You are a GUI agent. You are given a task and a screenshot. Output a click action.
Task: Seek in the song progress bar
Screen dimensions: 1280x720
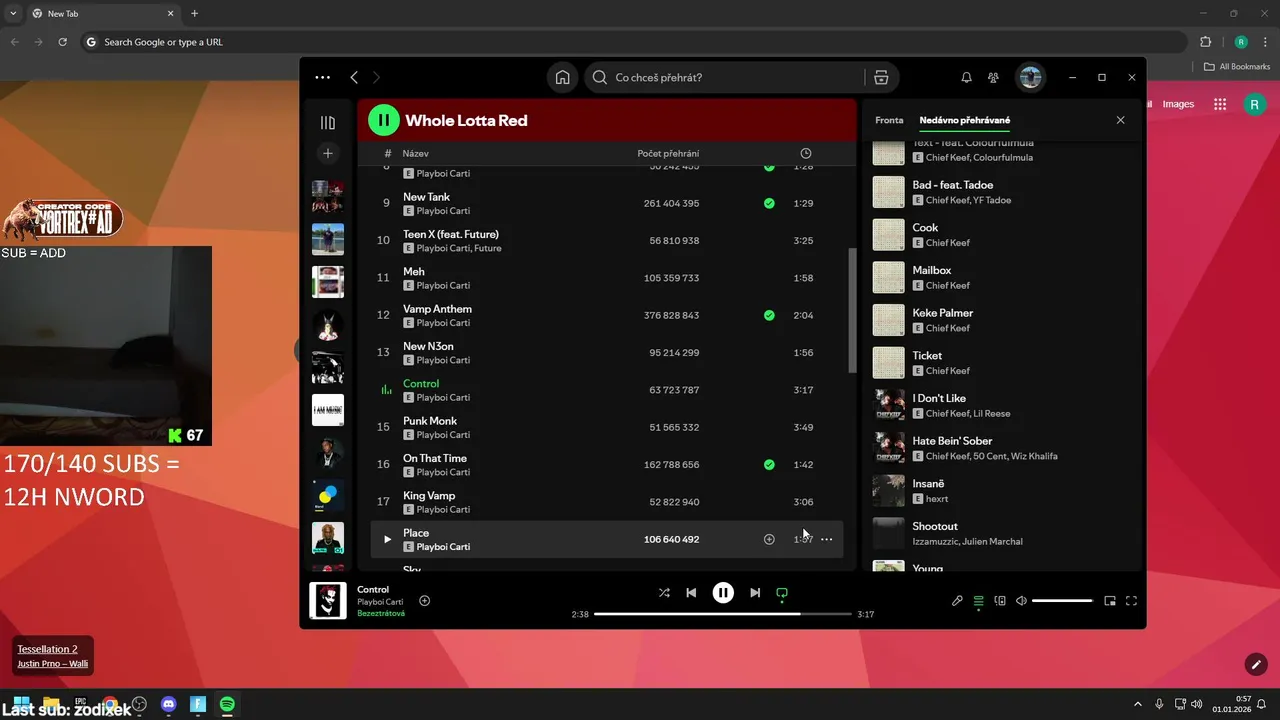point(723,614)
